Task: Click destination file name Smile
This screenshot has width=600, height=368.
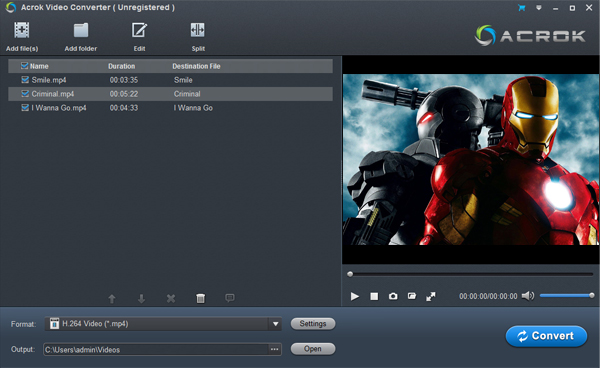Action: (x=183, y=80)
